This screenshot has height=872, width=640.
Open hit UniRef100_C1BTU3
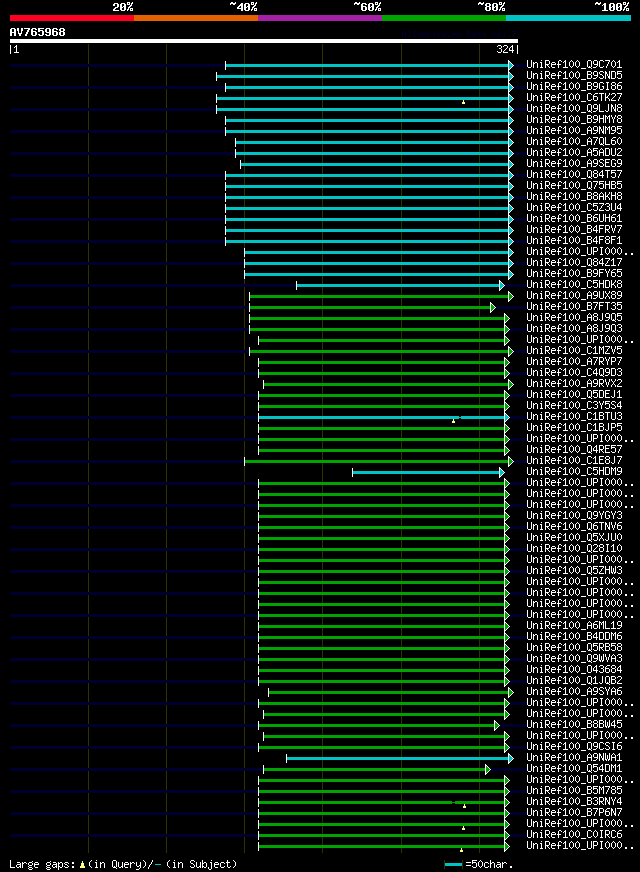574,417
